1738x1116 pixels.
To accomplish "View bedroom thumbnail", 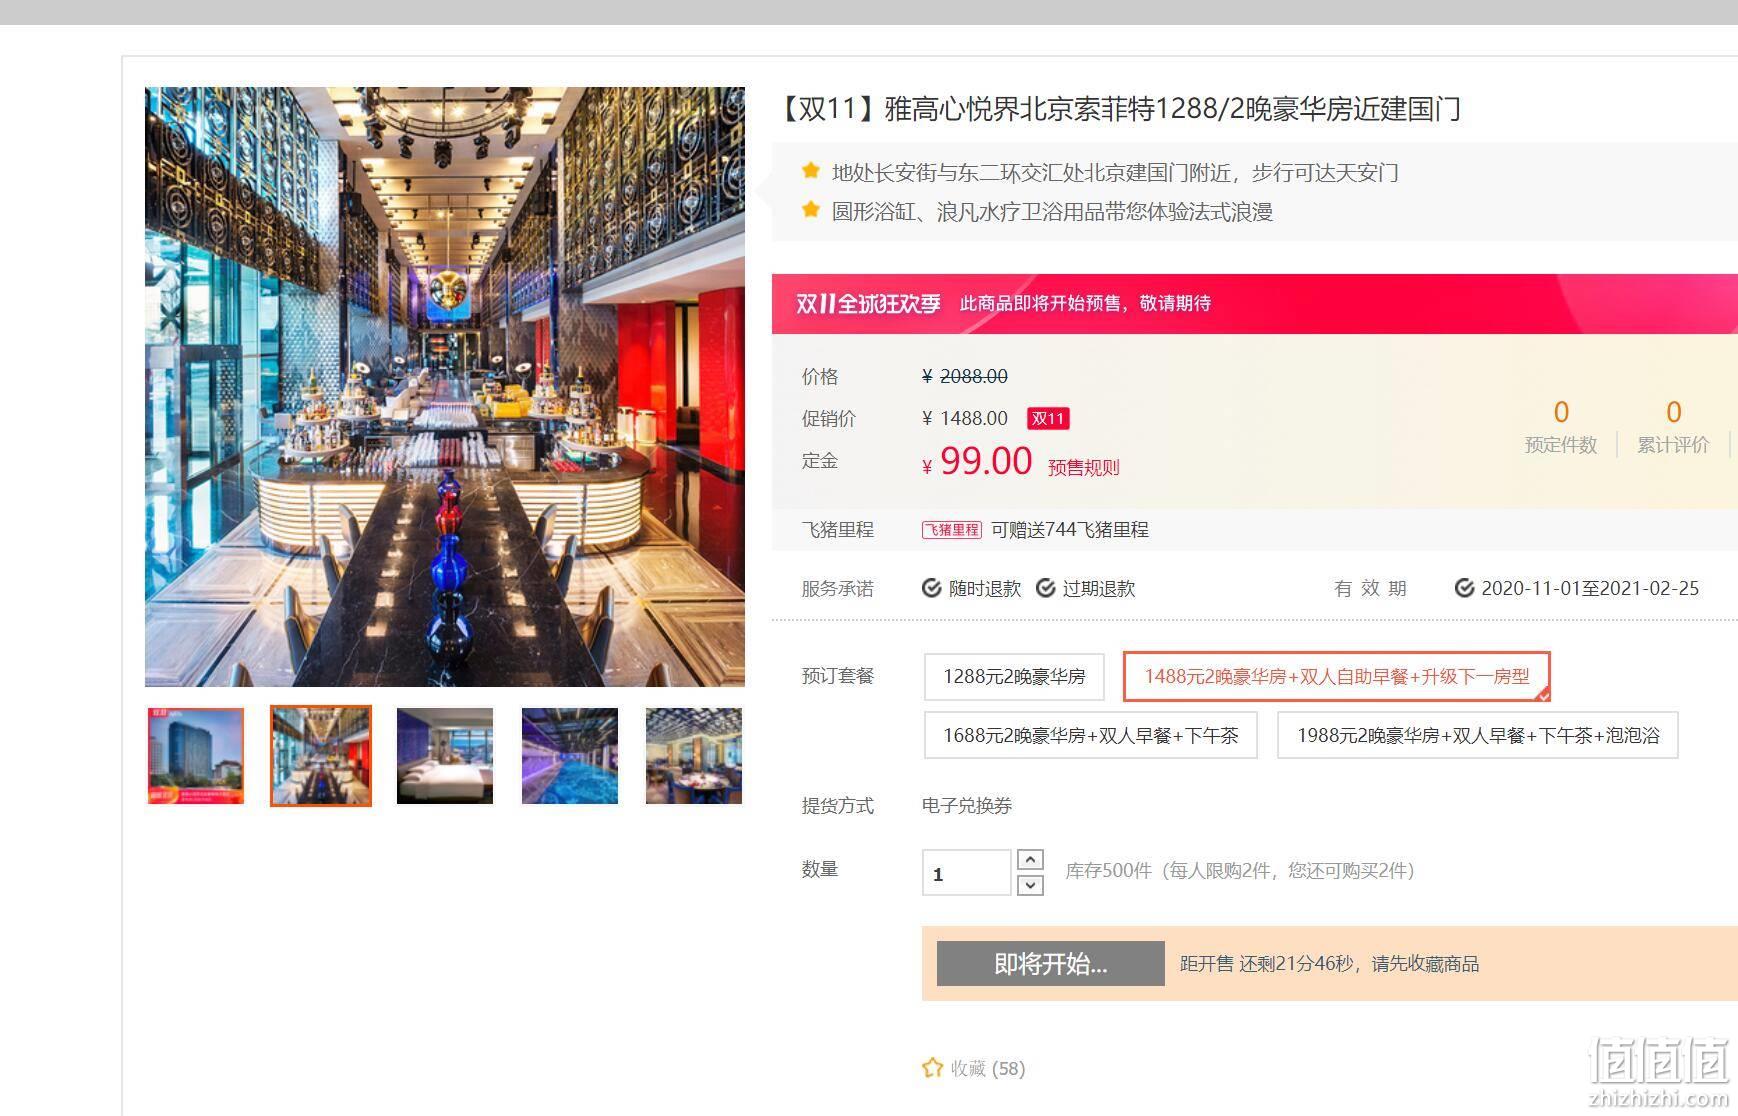I will [445, 756].
